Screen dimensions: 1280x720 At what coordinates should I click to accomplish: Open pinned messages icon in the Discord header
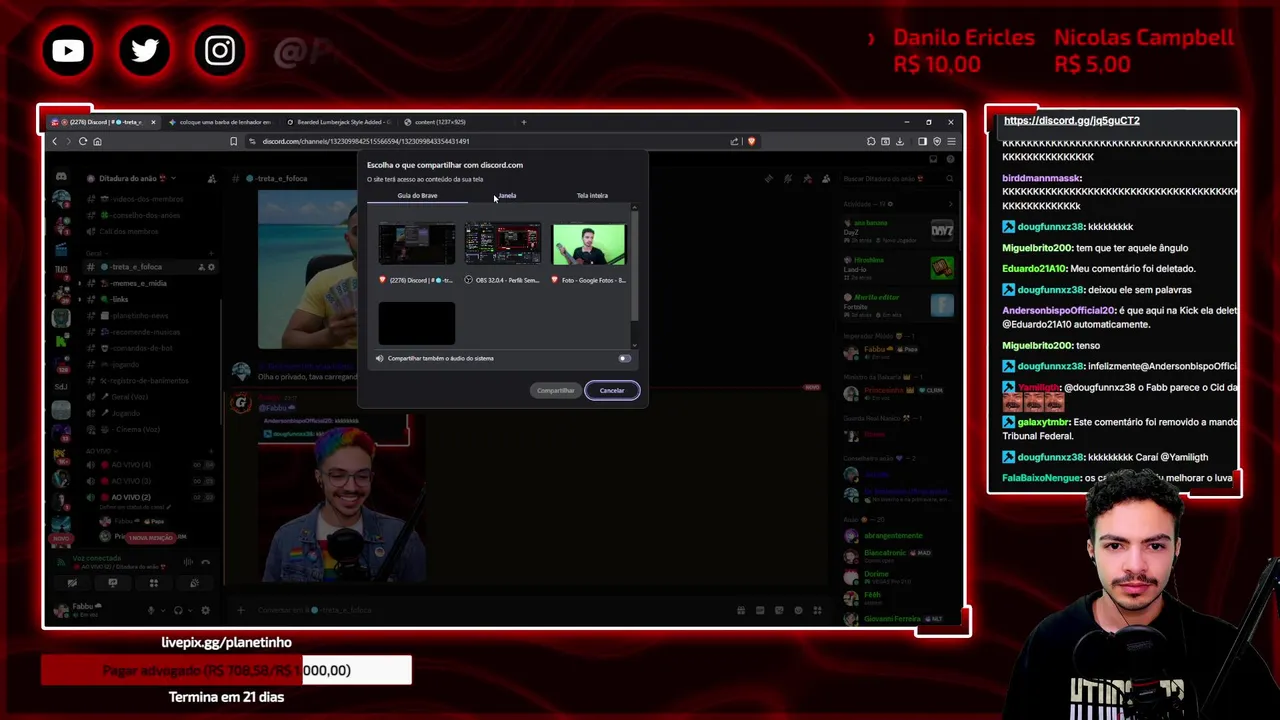(x=807, y=178)
